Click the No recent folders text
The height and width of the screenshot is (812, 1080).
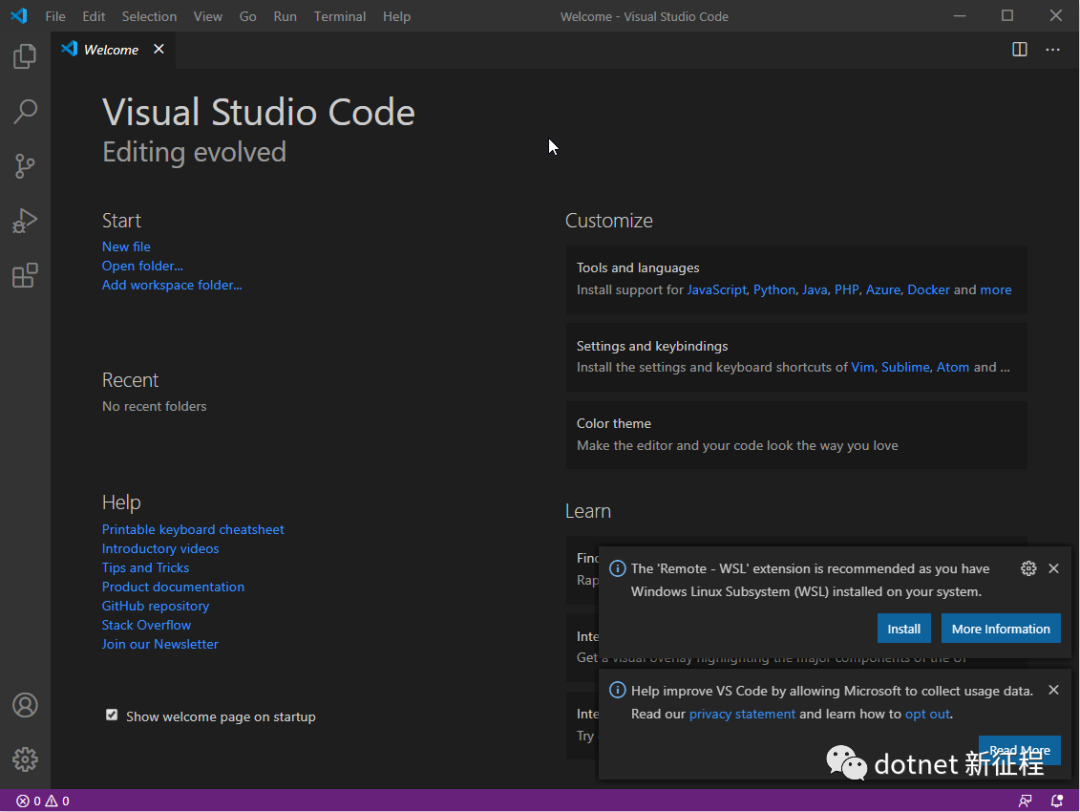click(154, 406)
